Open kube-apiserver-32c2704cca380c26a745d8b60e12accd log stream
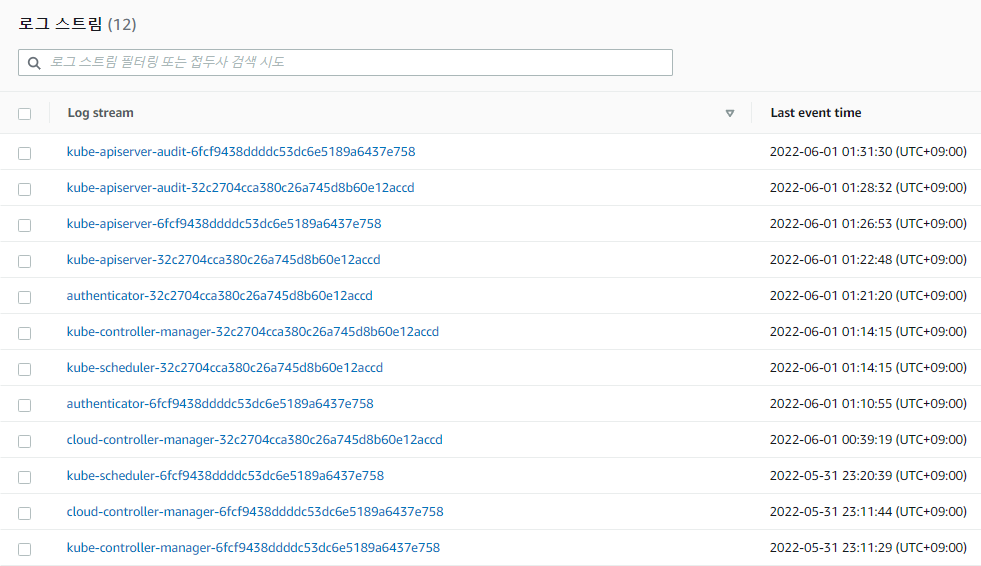Image resolution: width=981 pixels, height=566 pixels. point(223,260)
